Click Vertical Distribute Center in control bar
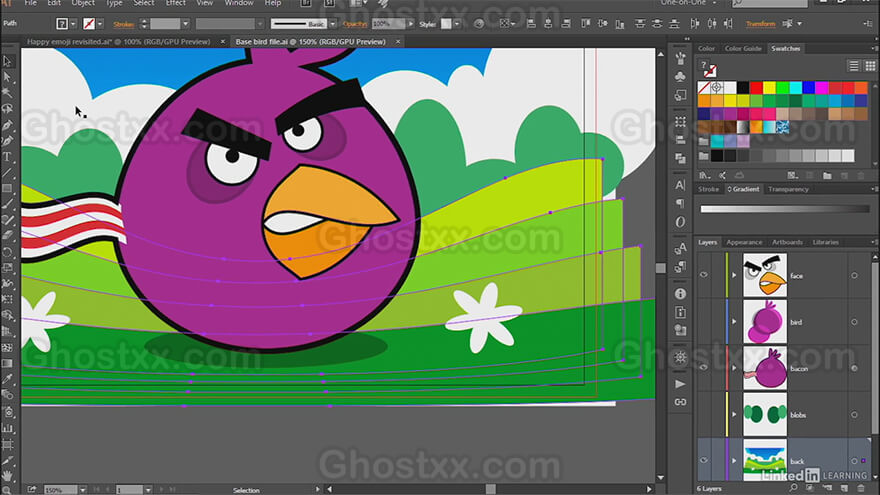 tap(657, 24)
